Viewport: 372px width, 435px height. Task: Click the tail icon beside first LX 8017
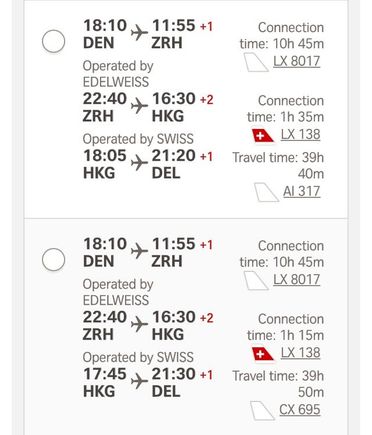[x=256, y=62]
